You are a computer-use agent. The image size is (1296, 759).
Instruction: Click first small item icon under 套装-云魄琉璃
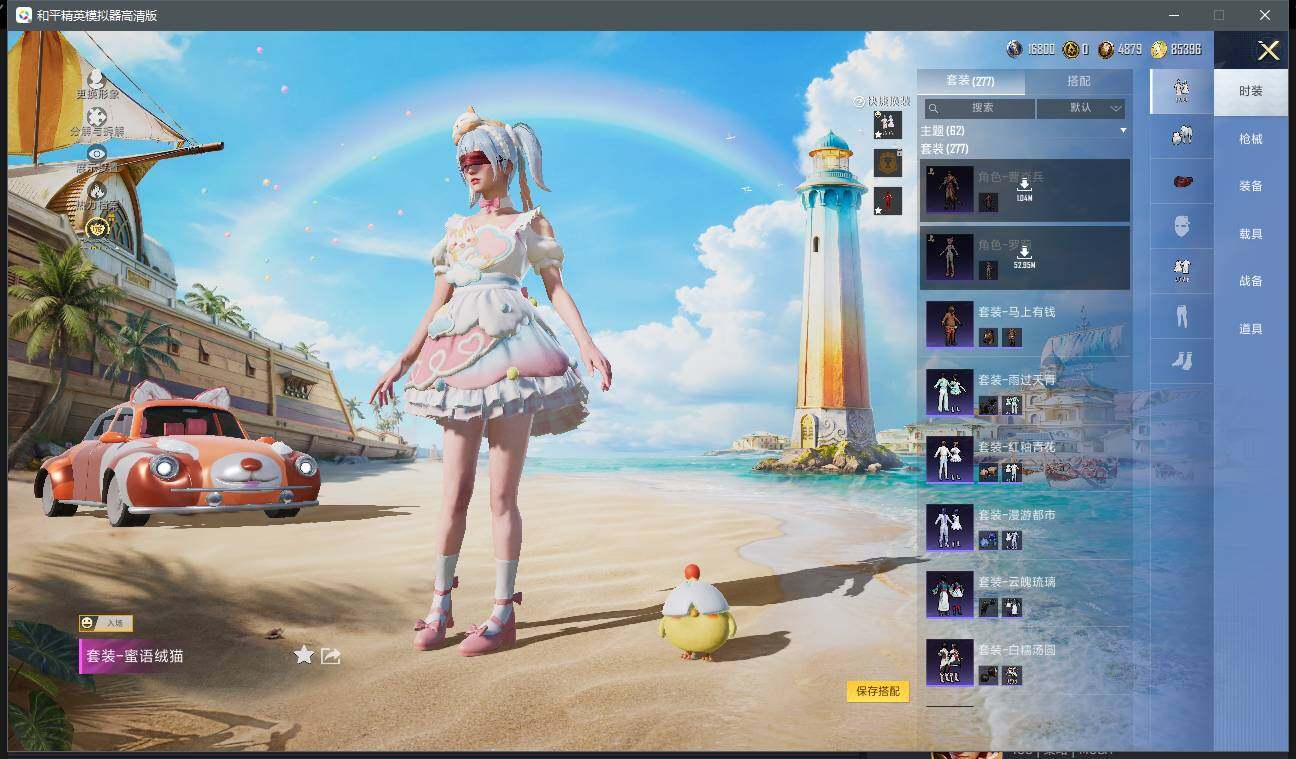[988, 607]
